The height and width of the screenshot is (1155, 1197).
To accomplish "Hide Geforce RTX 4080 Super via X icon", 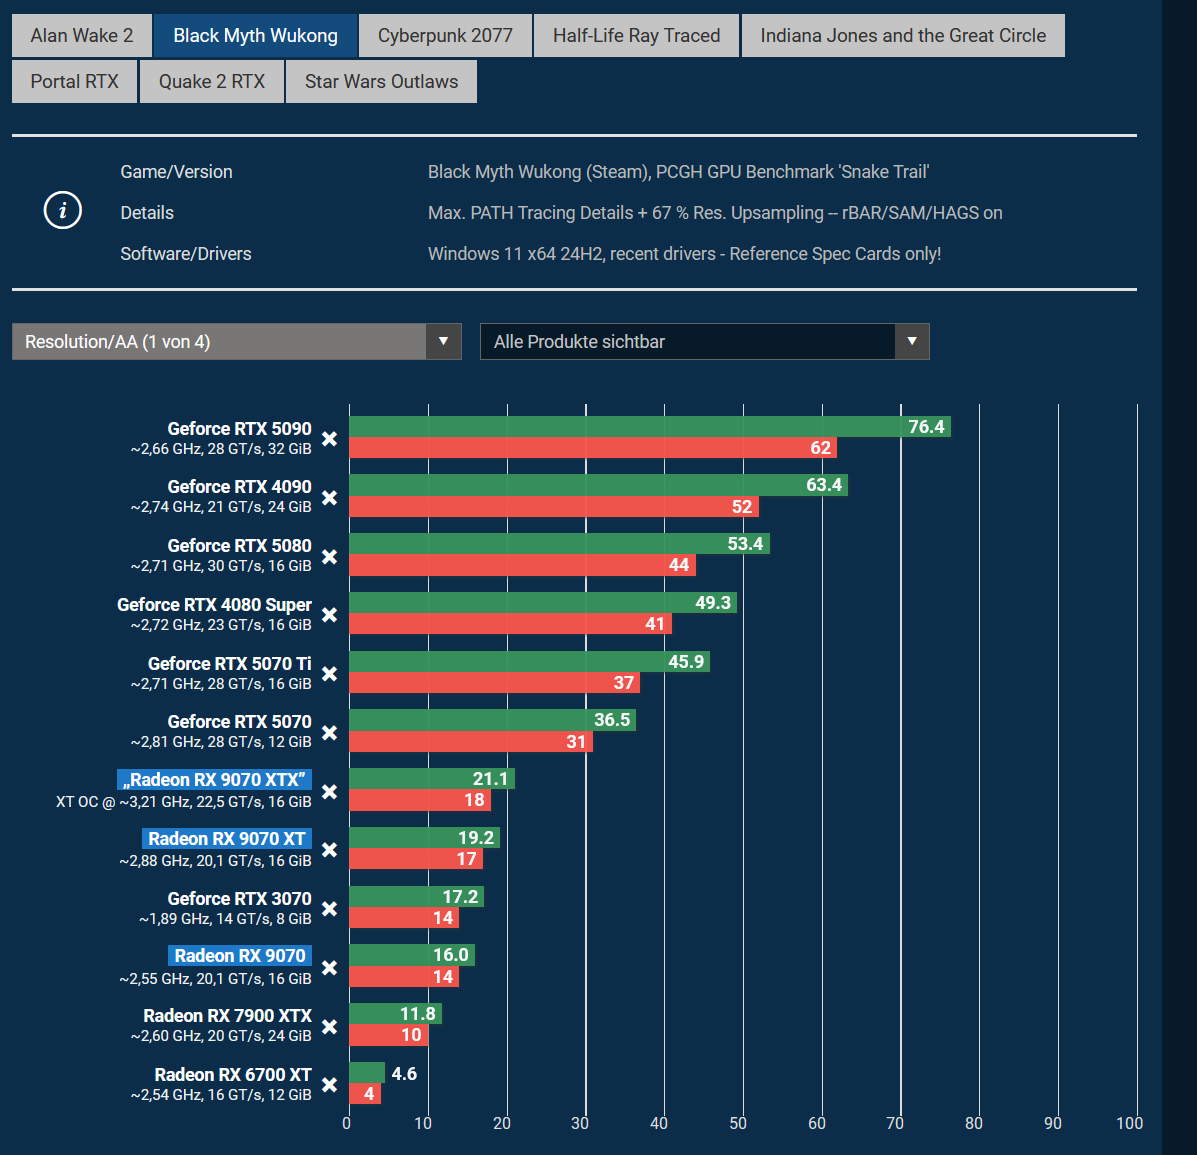I will 329,615.
